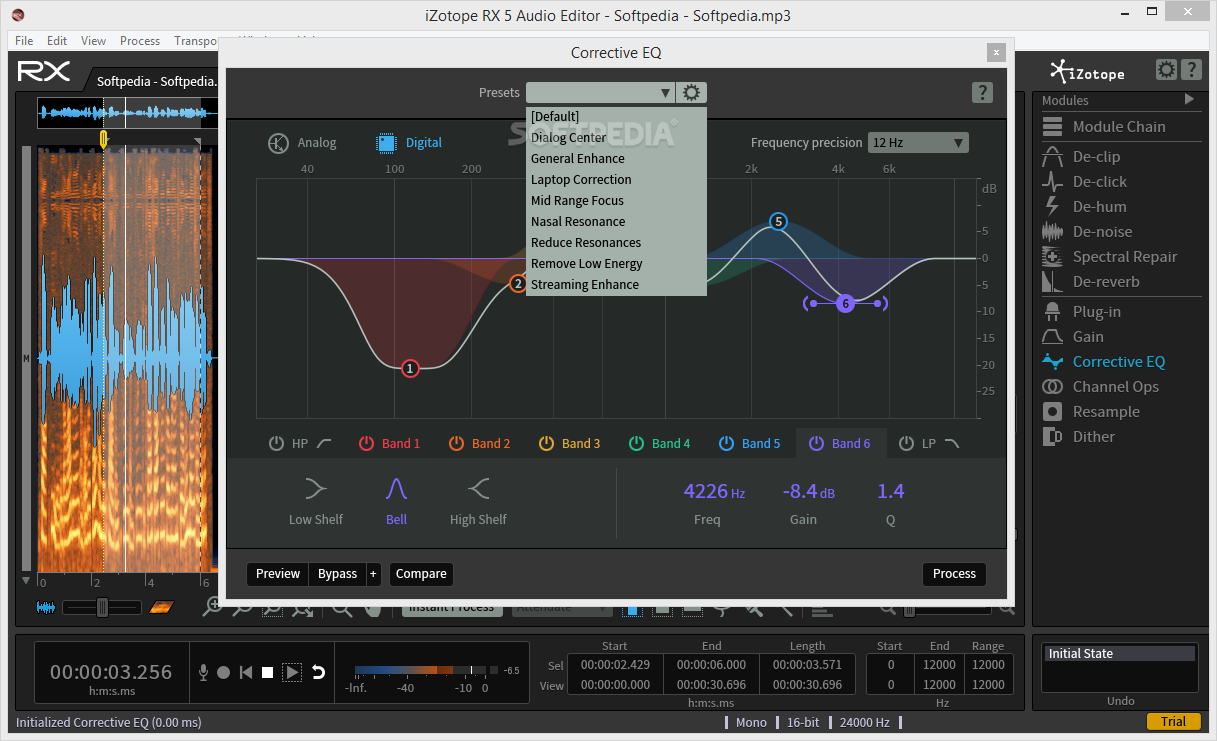Image resolution: width=1217 pixels, height=741 pixels.
Task: Switch EQ to Digital mode
Action: 409,143
